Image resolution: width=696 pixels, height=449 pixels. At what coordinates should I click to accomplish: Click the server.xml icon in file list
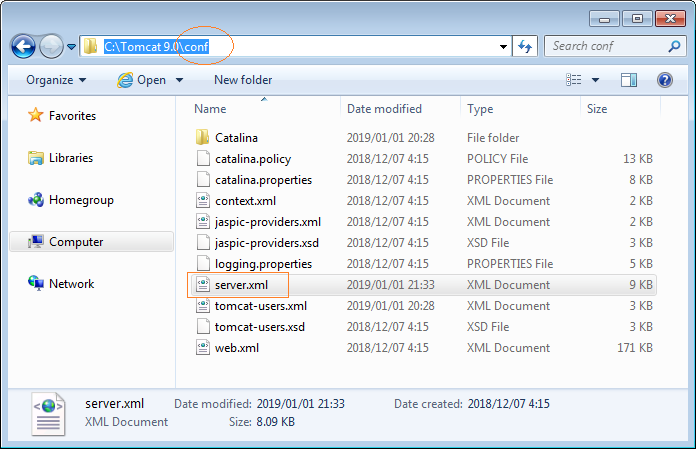coord(203,284)
